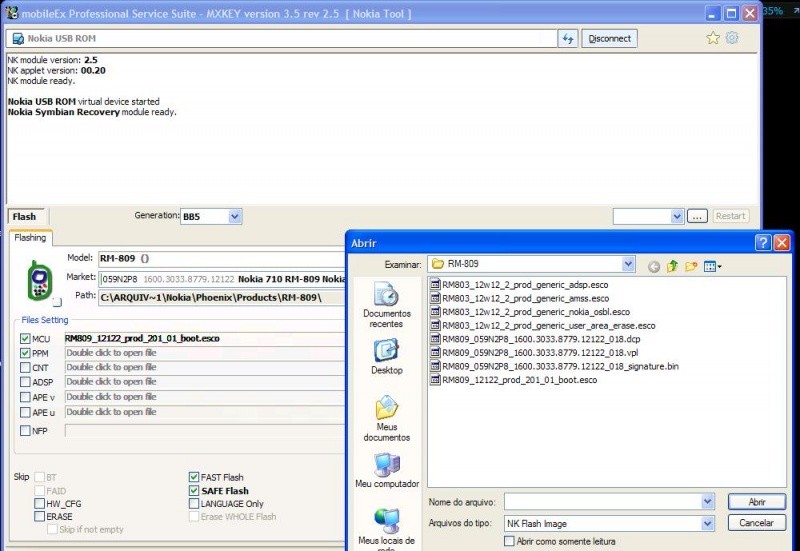Click the APE u file field
The height and width of the screenshot is (551, 800).
[x=205, y=412]
